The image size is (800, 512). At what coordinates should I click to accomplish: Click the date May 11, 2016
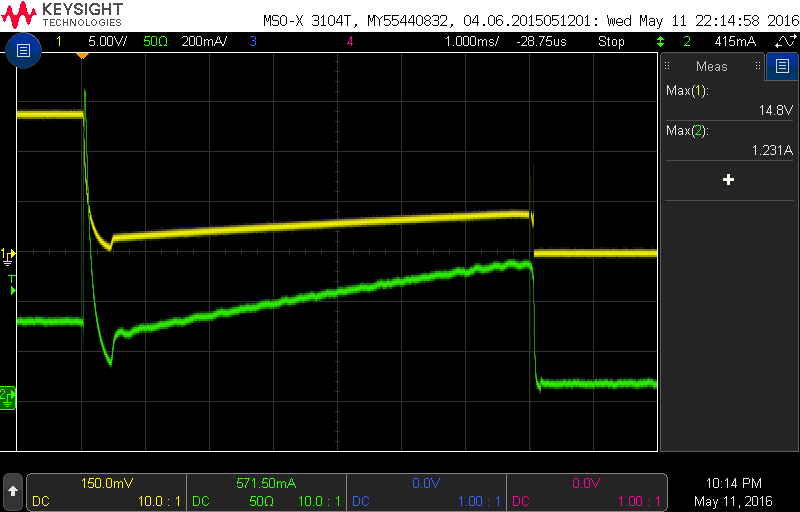tap(733, 501)
